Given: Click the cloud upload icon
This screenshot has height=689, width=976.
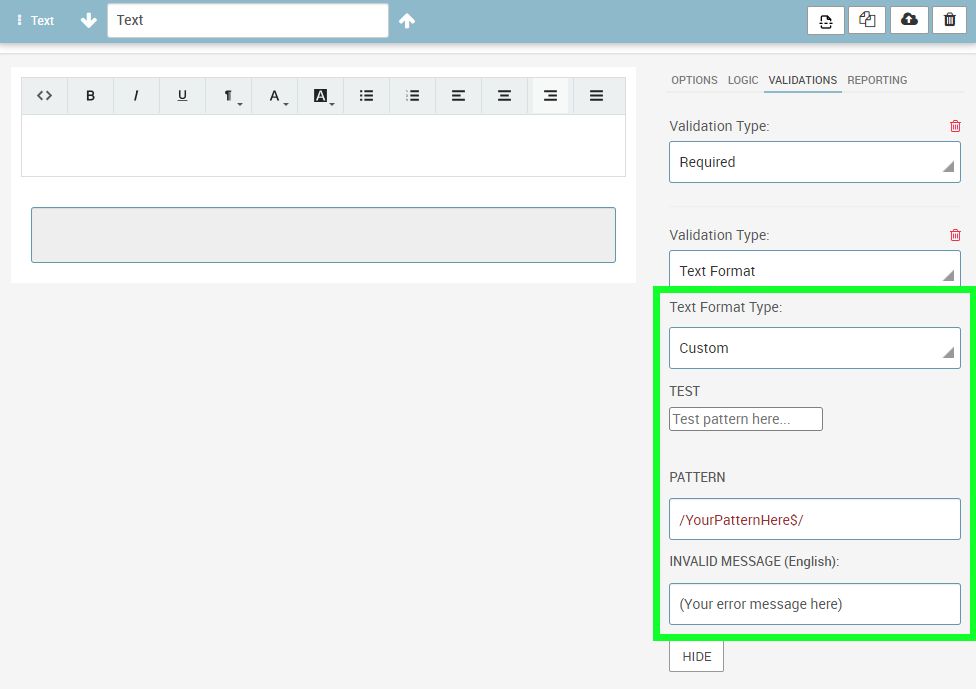Looking at the screenshot, I should click(909, 21).
